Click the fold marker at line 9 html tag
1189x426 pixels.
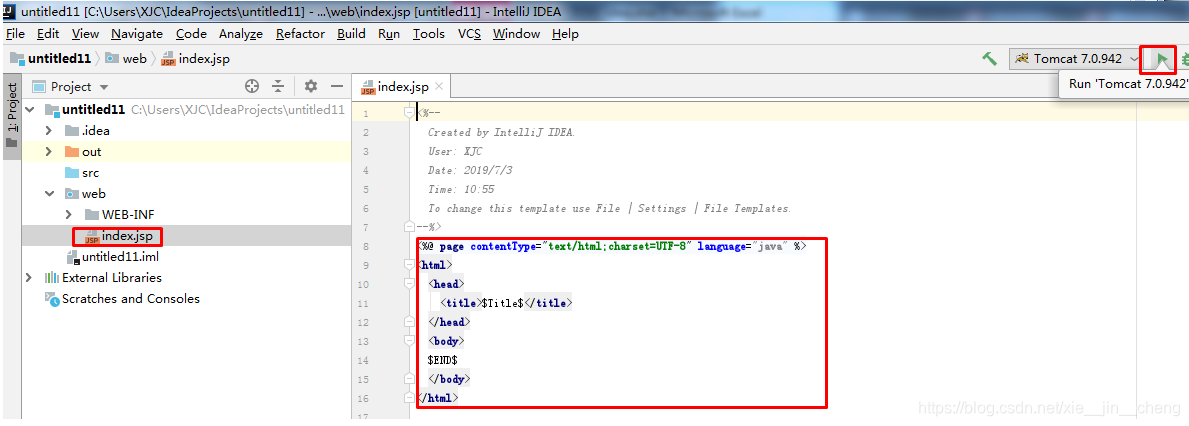click(409, 265)
